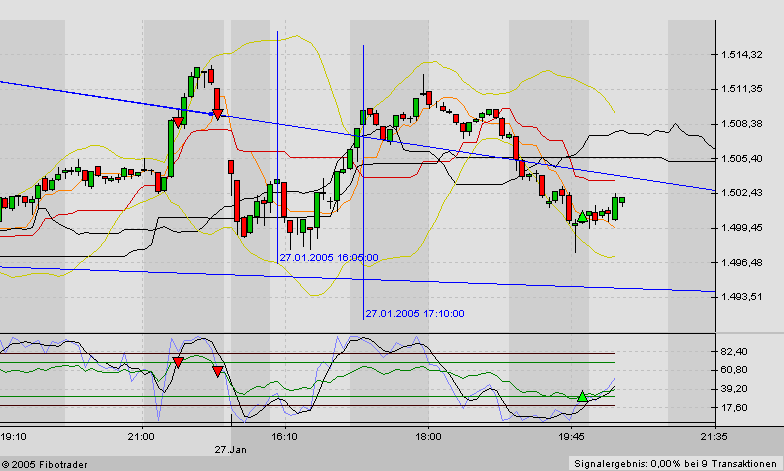784x471 pixels.
Task: Click the green buy arrow on the price chart
Action: point(582,216)
